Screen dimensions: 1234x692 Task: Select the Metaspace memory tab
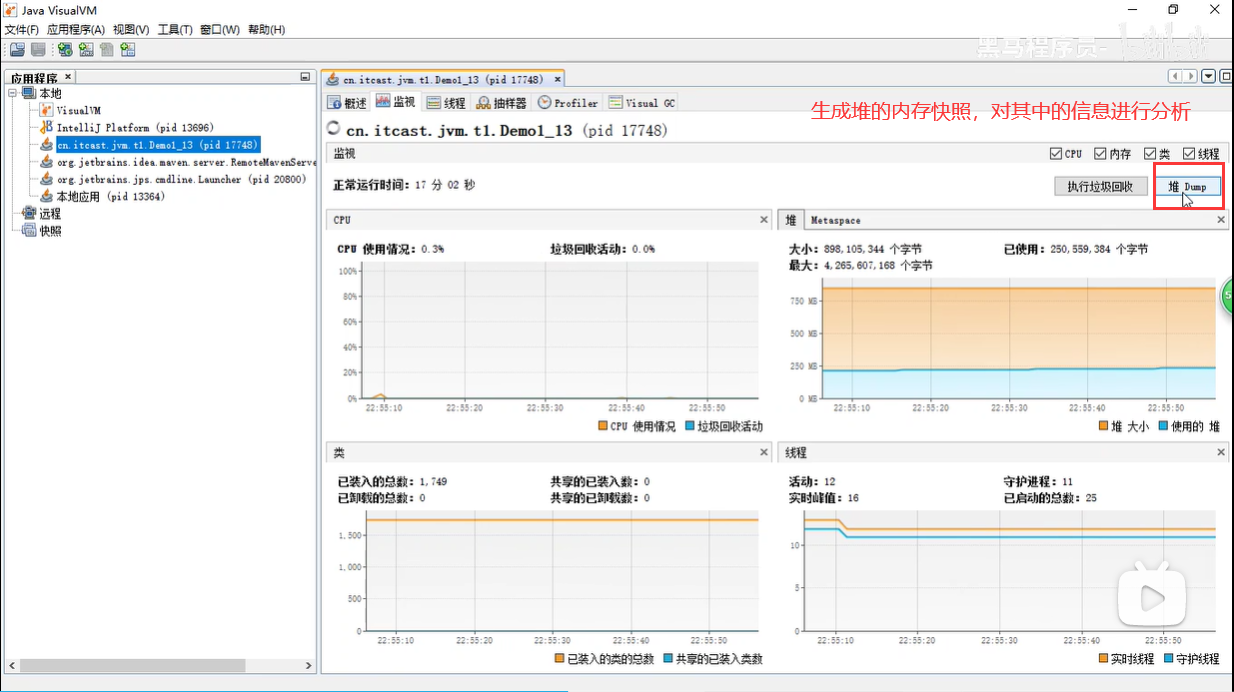pyautogui.click(x=835, y=220)
